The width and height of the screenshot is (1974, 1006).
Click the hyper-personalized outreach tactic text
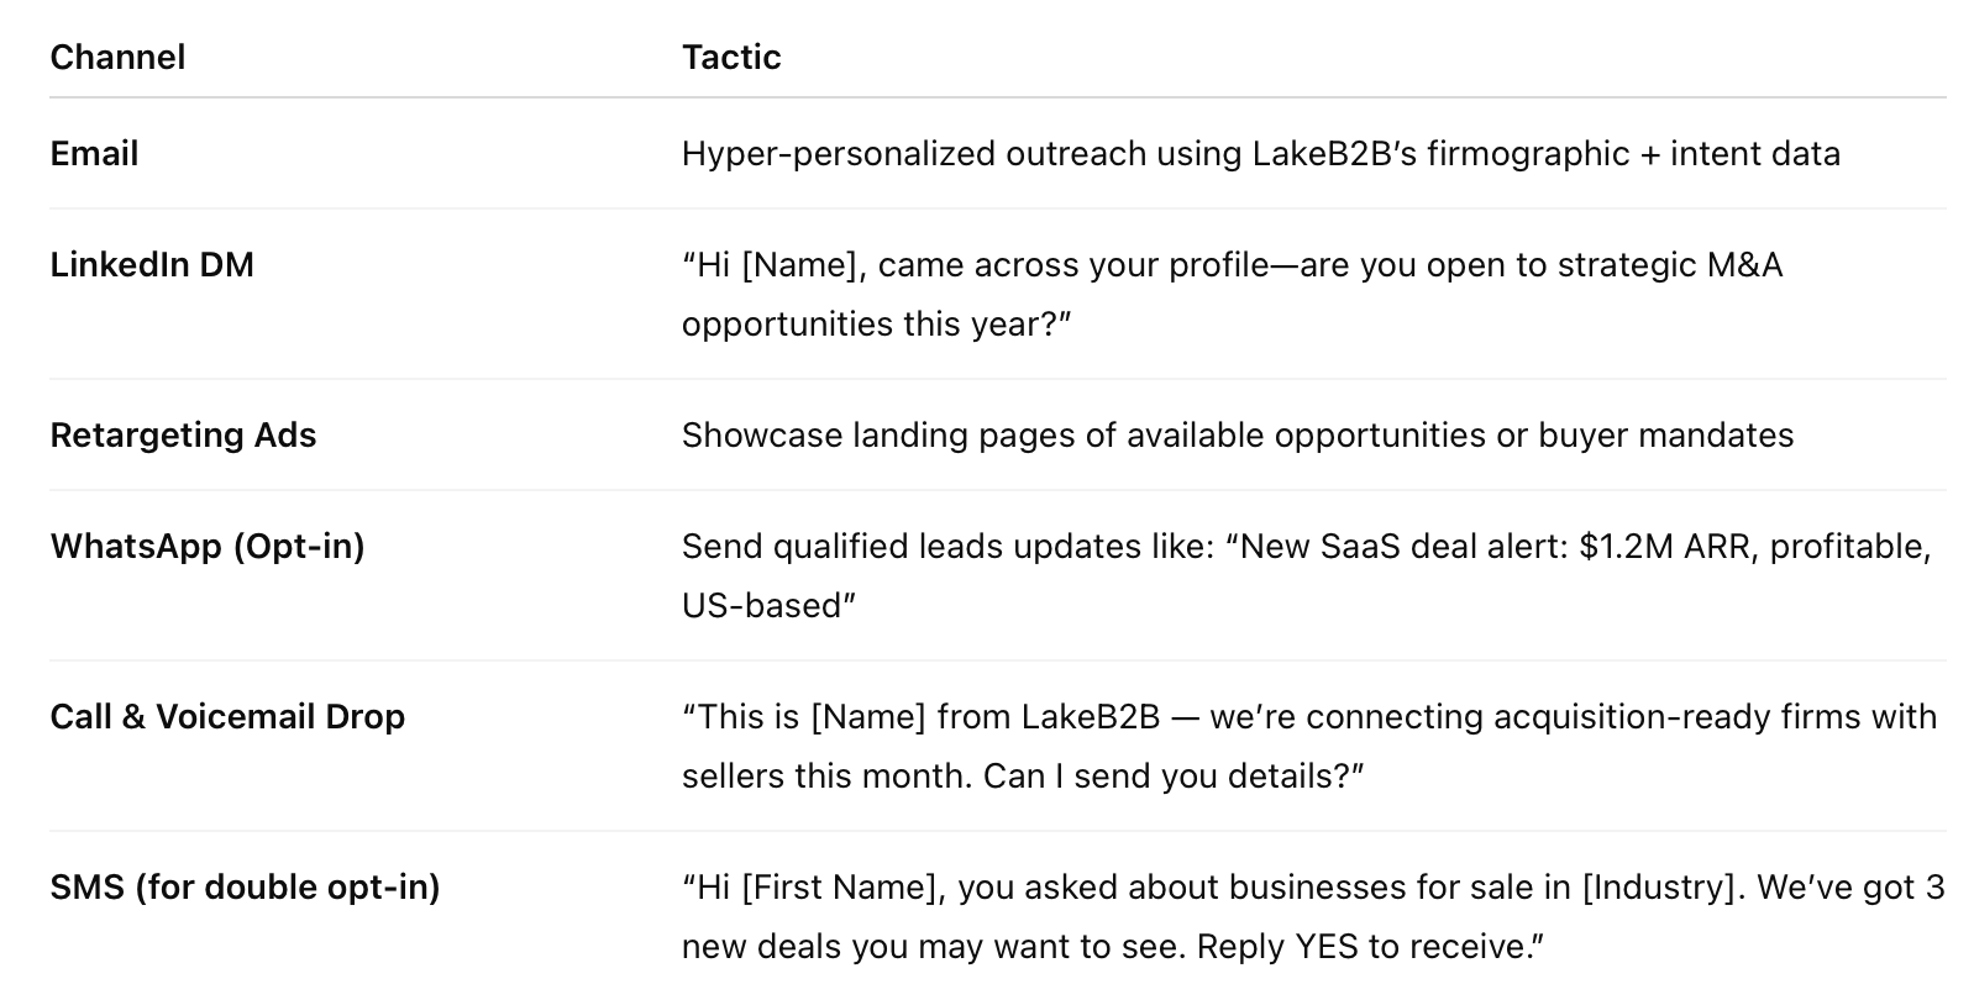(x=1261, y=153)
